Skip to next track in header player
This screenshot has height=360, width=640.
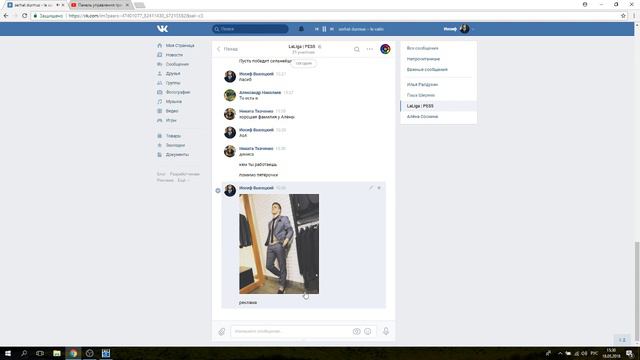click(332, 29)
